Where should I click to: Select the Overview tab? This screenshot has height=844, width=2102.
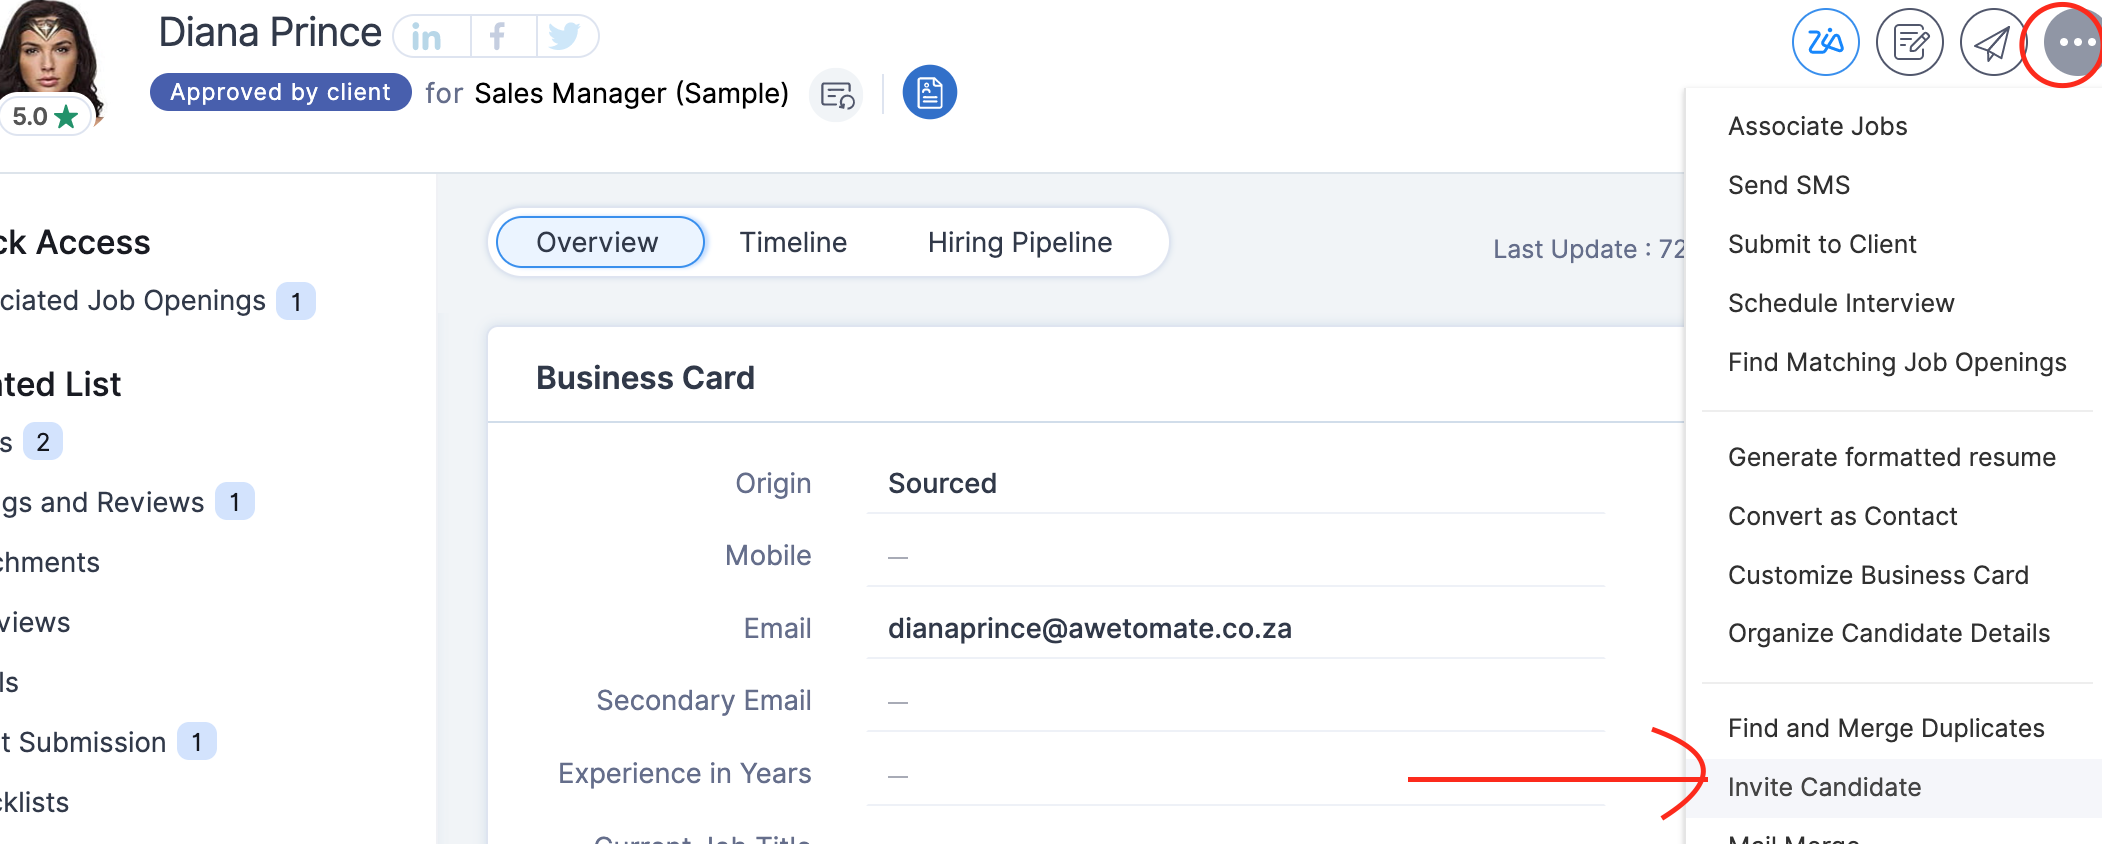[598, 243]
